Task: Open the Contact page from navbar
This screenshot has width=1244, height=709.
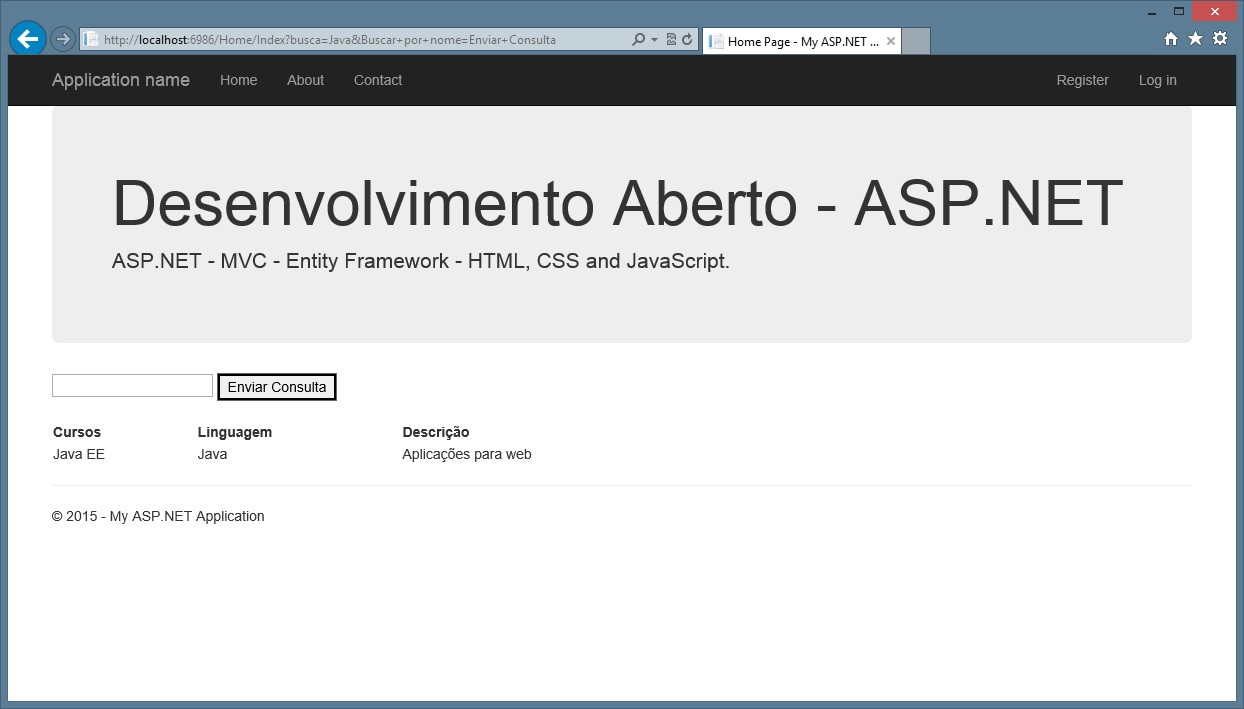Action: 378,80
